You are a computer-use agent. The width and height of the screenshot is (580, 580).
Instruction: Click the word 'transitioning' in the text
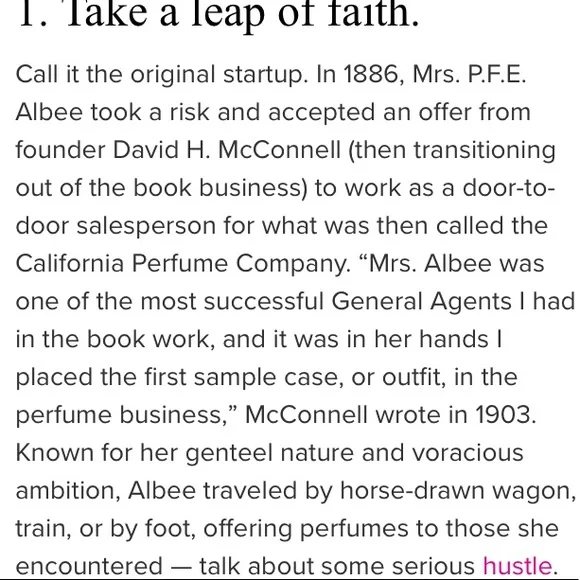click(484, 151)
